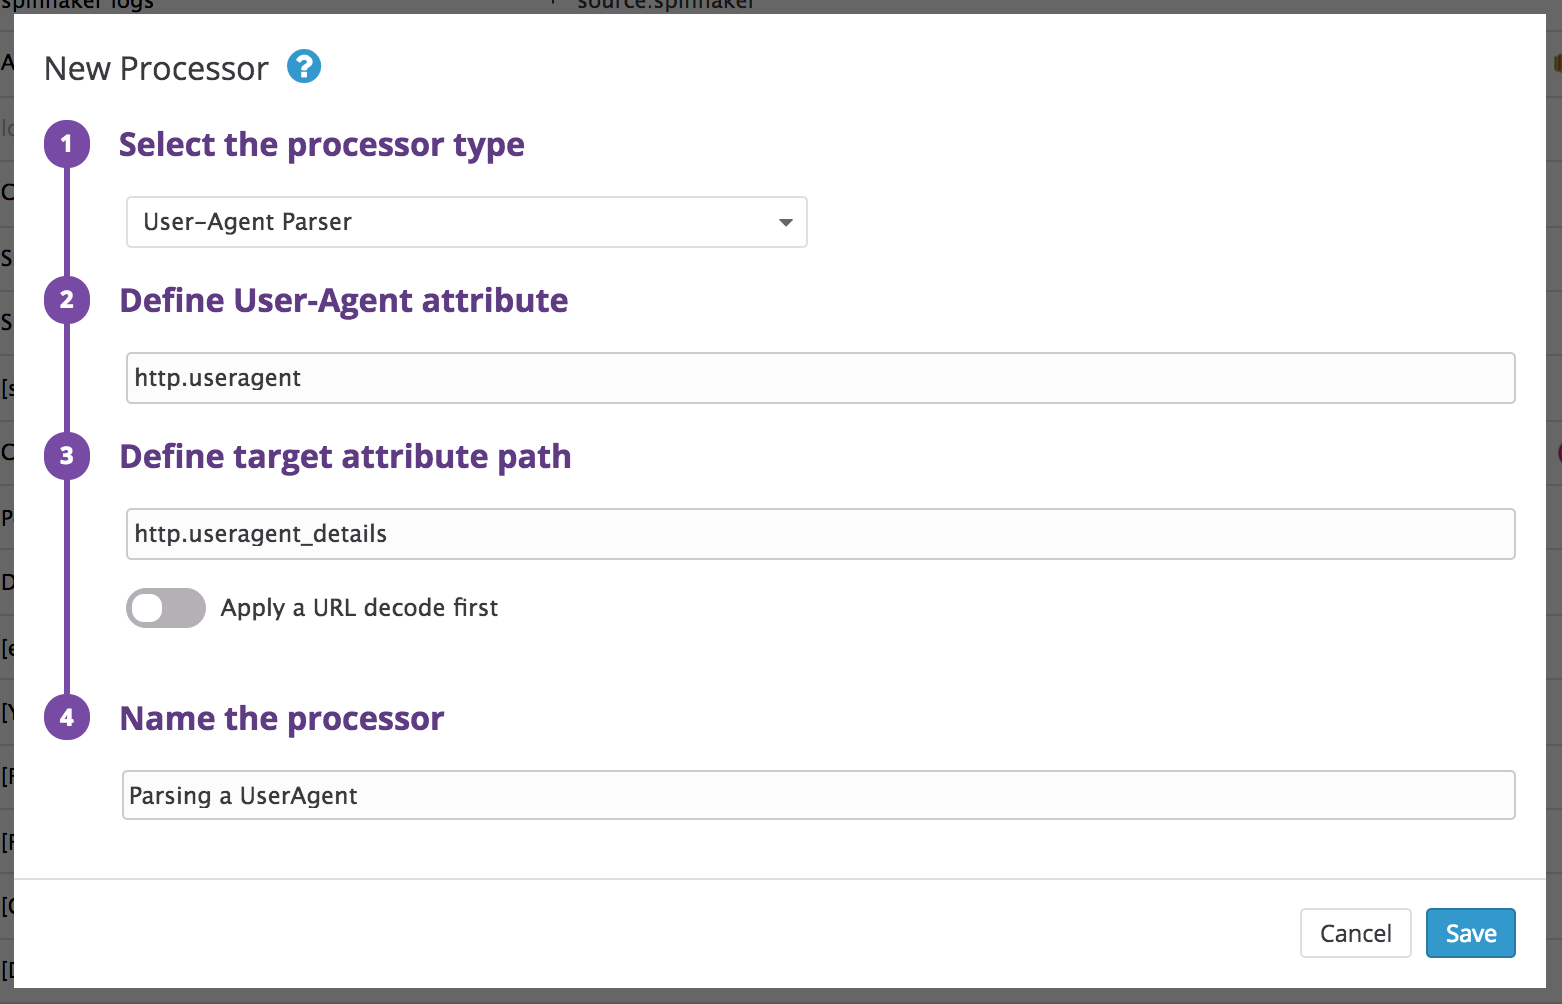Toggle the Apply a URL decode first switch

(x=166, y=608)
